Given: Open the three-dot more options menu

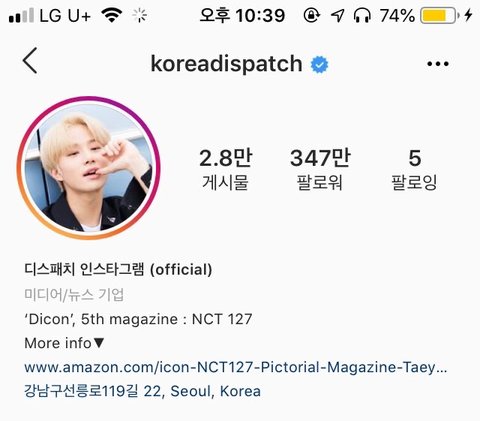Looking at the screenshot, I should tap(438, 63).
